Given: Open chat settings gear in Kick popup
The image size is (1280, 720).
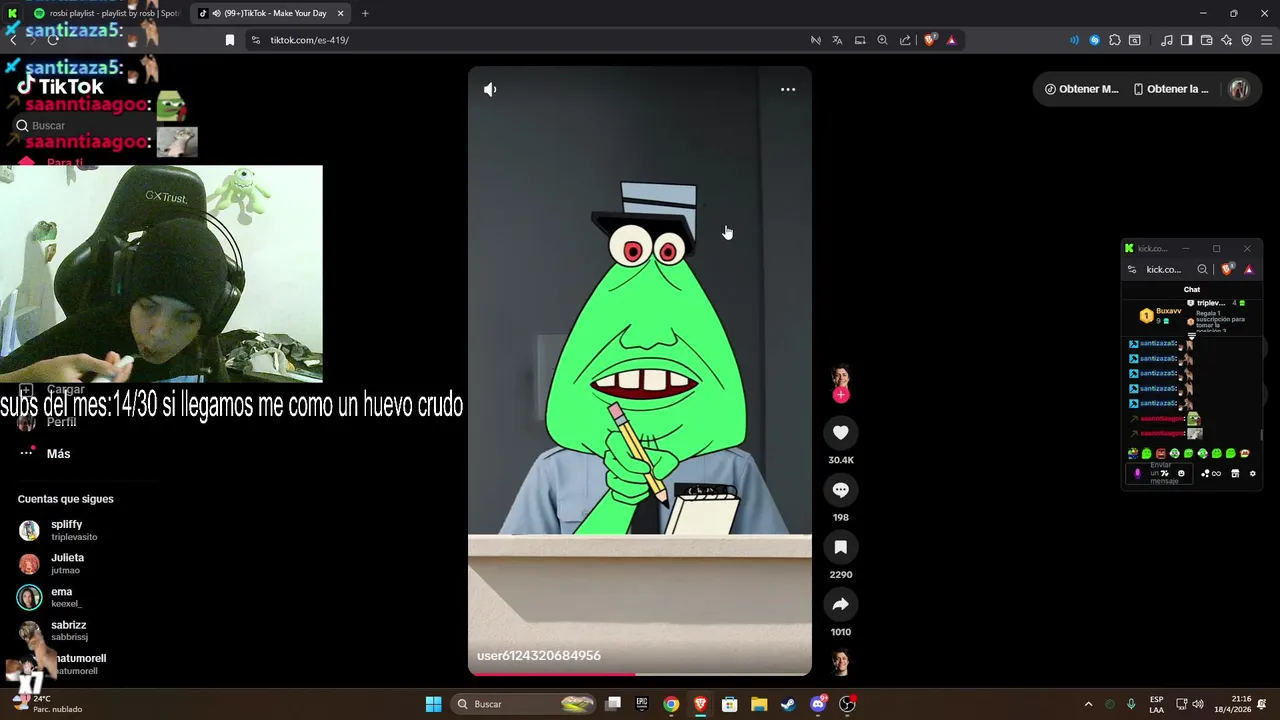Looking at the screenshot, I should click(1253, 473).
